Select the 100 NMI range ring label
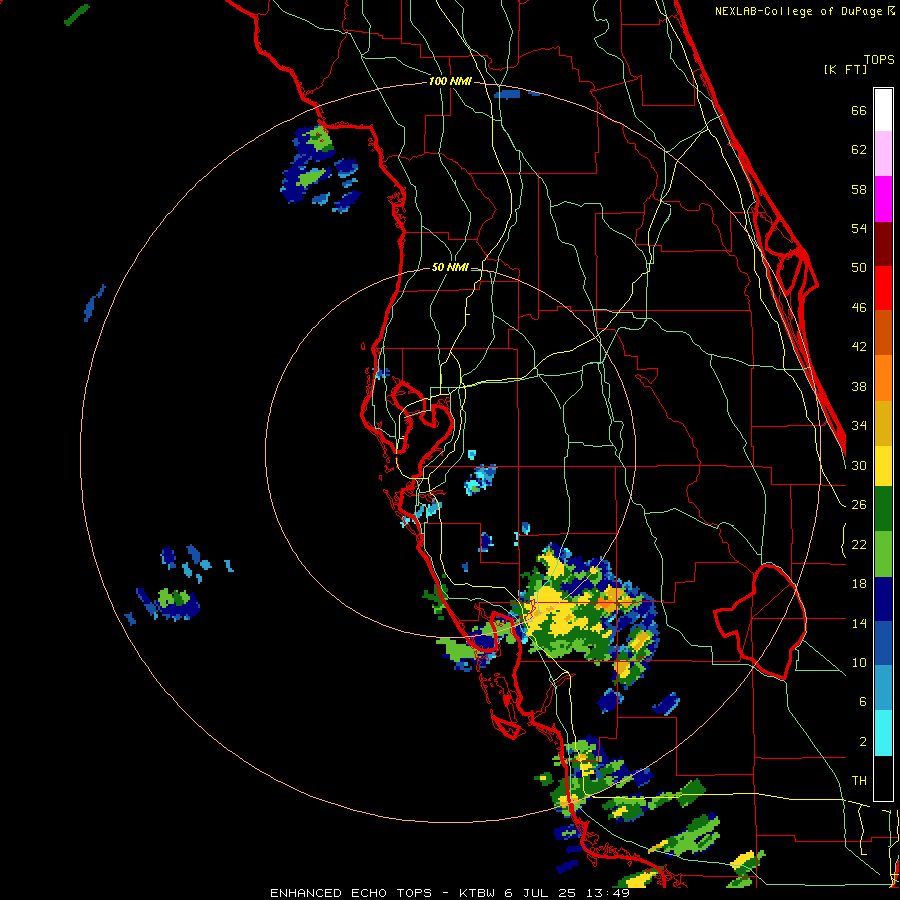 450,82
